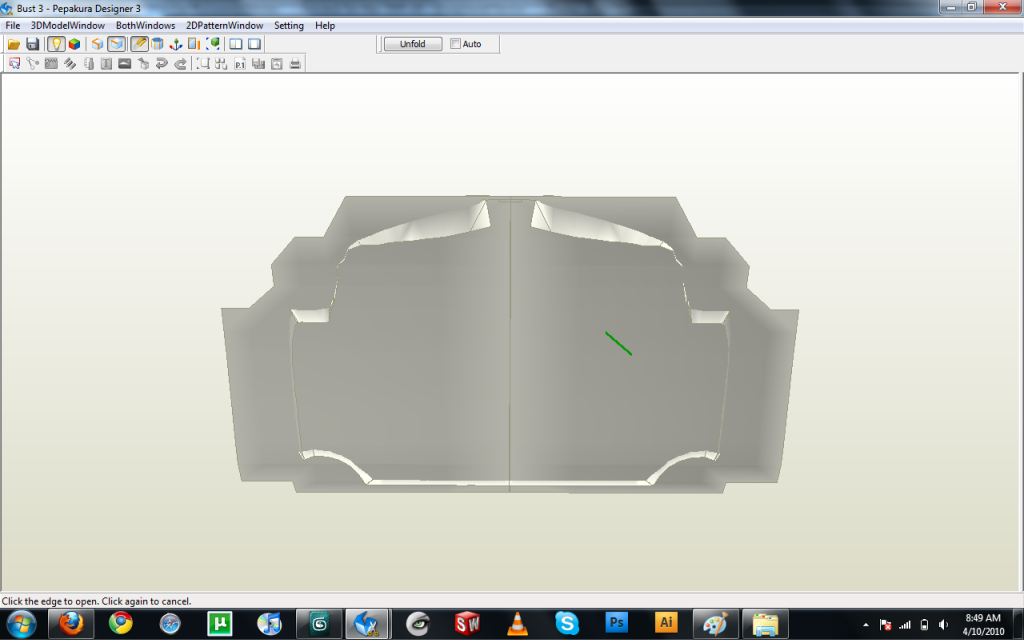Toggle the colored cube texture display icon
The width and height of the screenshot is (1024, 643).
[x=74, y=44]
